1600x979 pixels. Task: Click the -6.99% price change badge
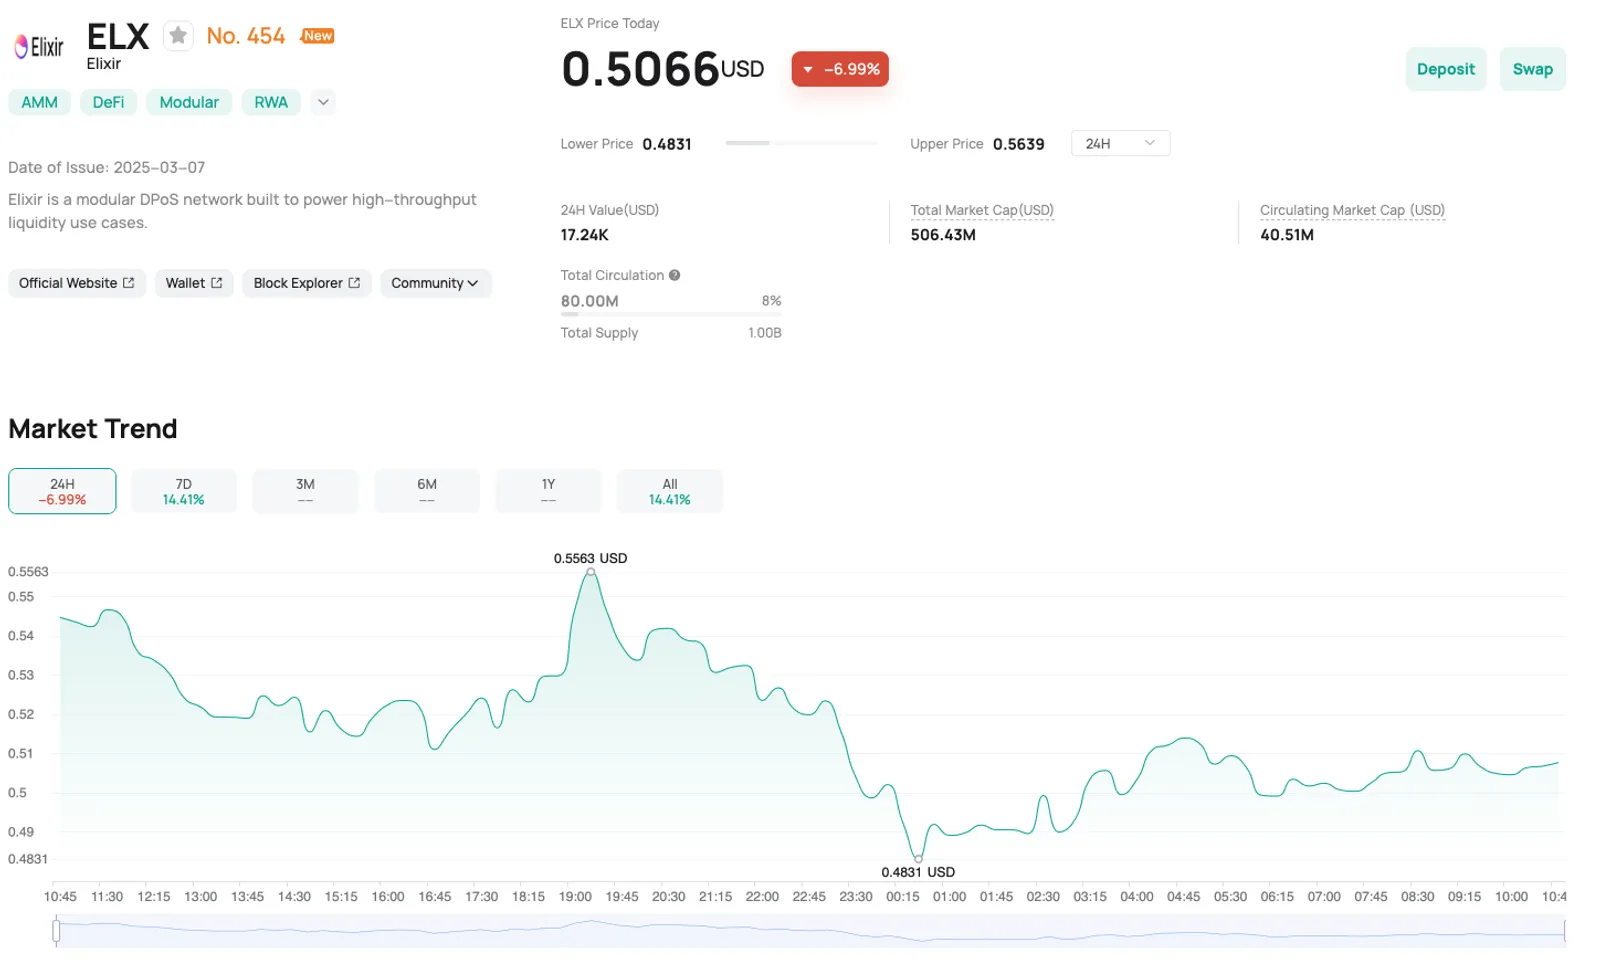[840, 69]
